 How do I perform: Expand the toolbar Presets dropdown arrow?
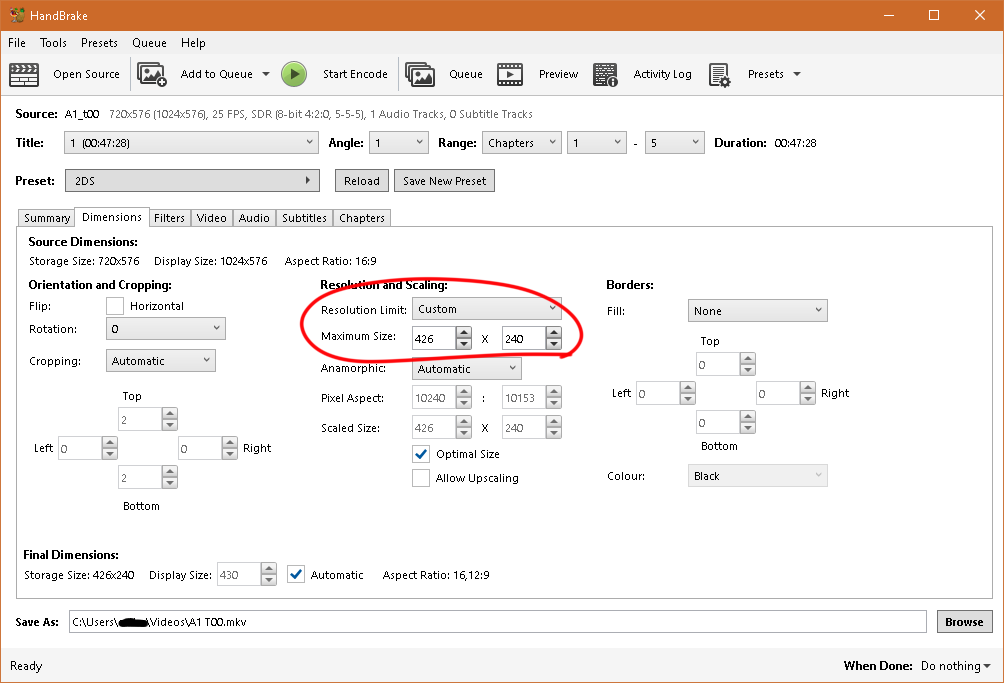[x=797, y=74]
